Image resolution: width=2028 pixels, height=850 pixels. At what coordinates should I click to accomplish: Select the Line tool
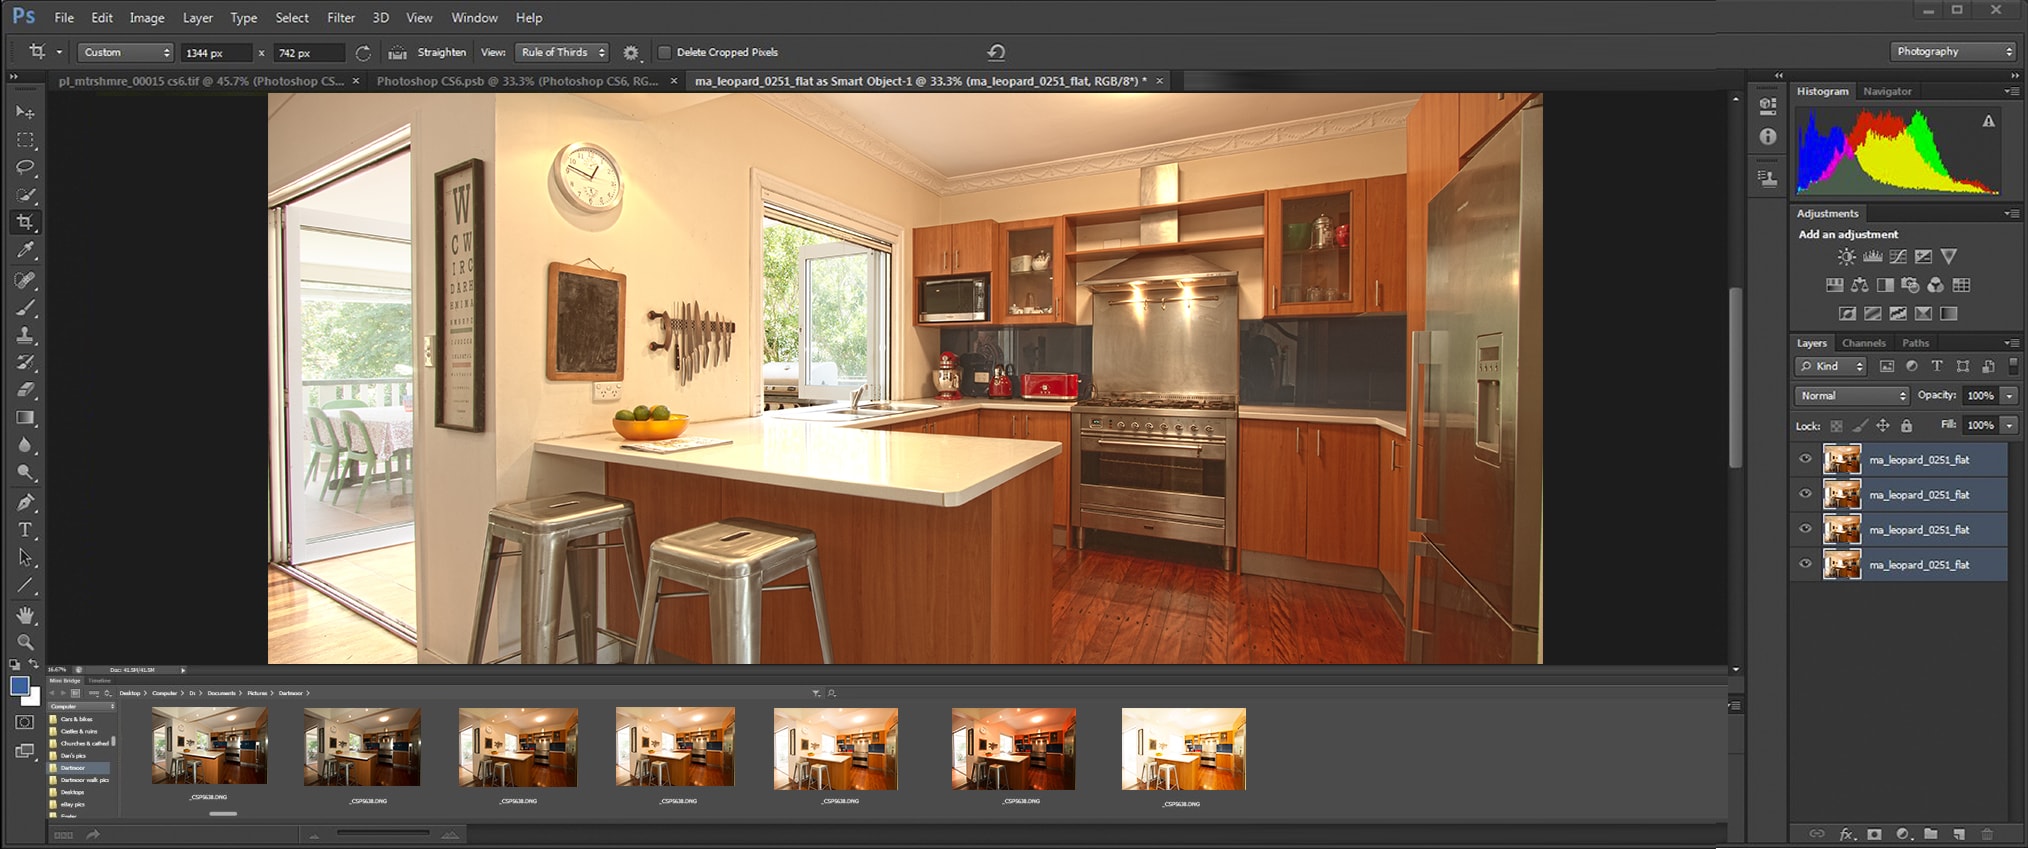point(25,586)
